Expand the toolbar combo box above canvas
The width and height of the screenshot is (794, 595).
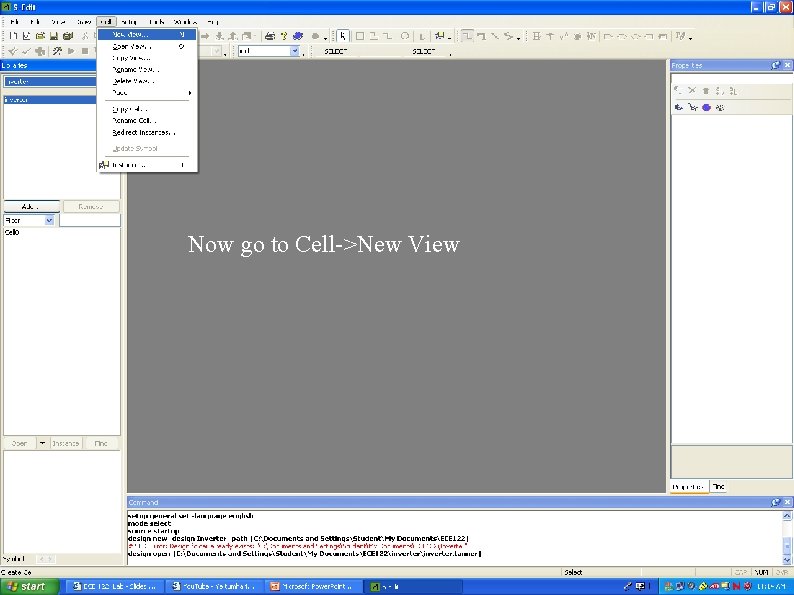click(294, 51)
